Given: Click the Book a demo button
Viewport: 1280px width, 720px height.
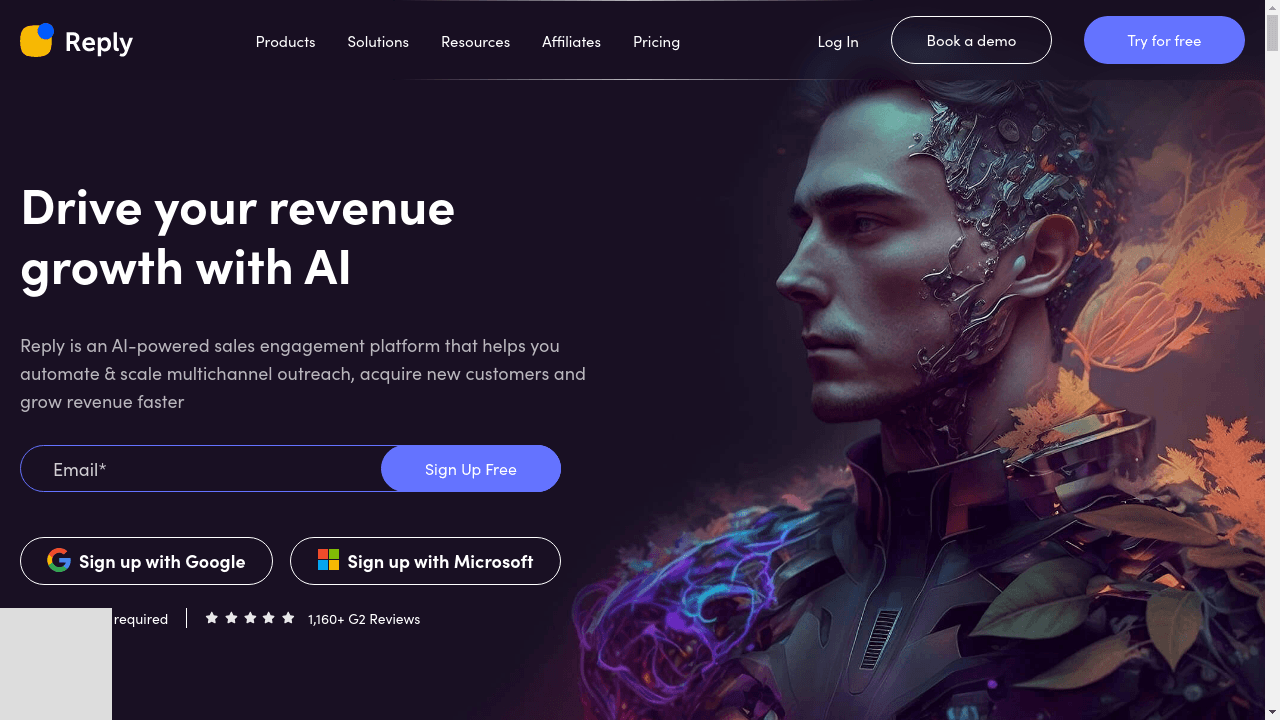Looking at the screenshot, I should (971, 40).
